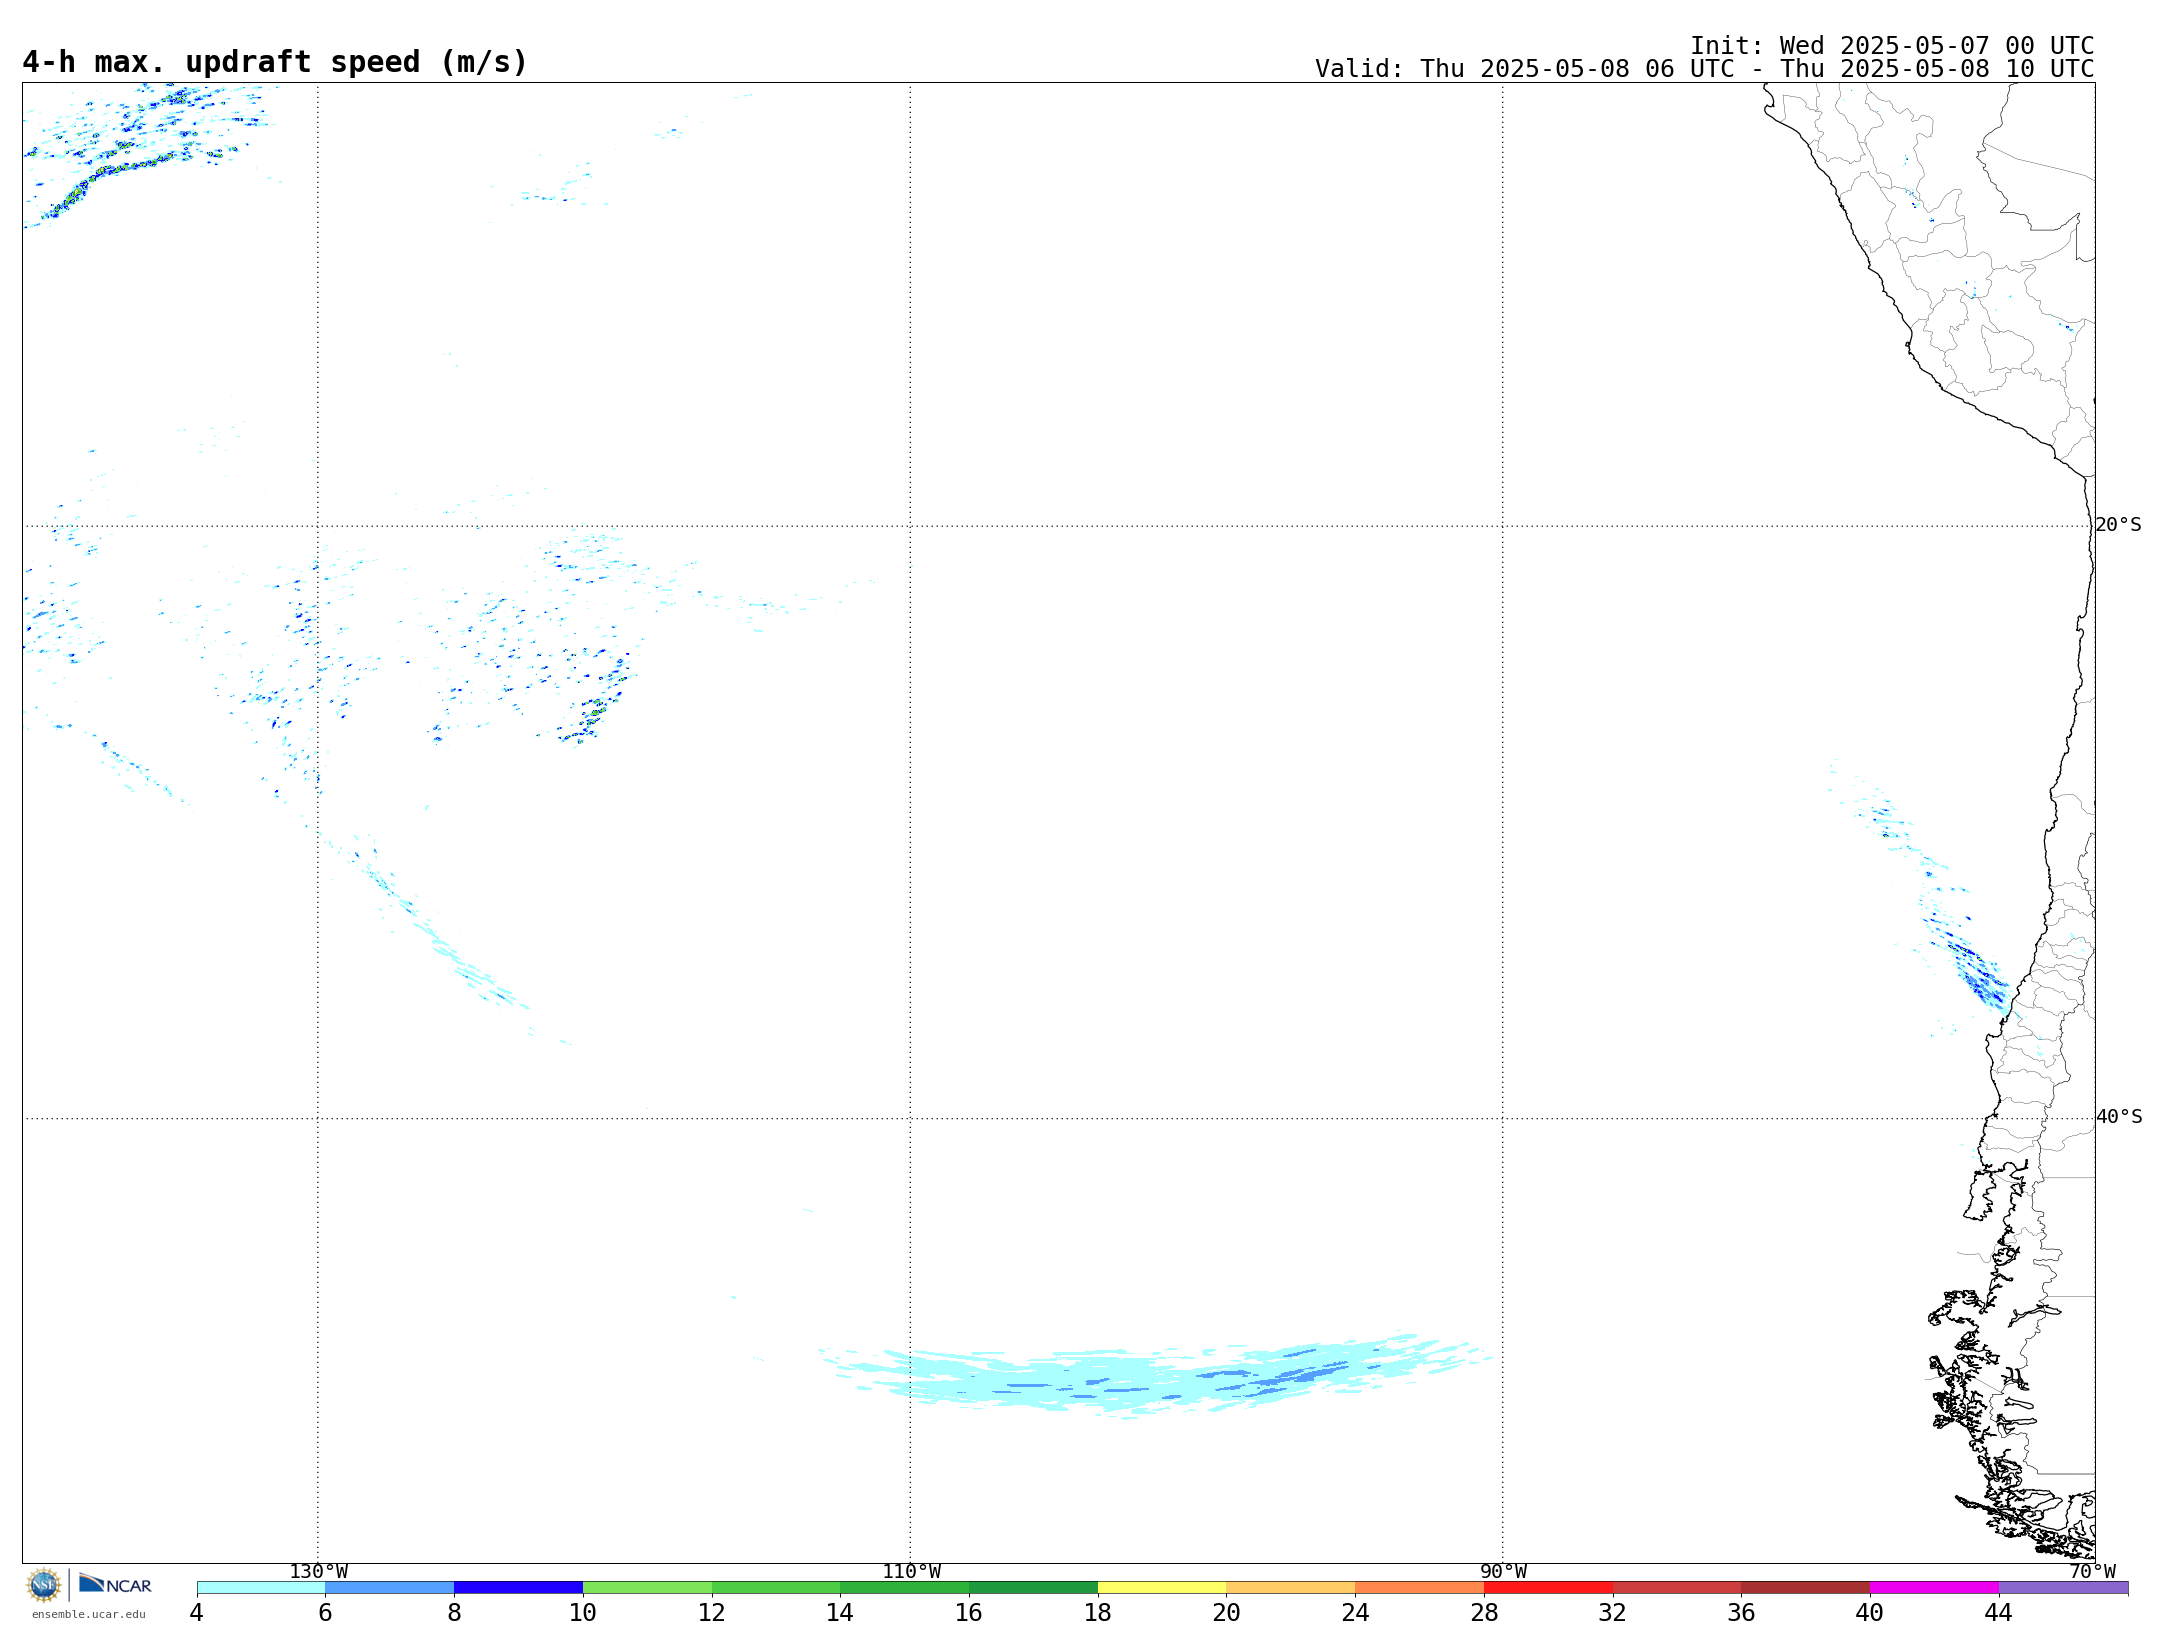Click the light blue 6-8 colorbar segment

coord(390,1588)
